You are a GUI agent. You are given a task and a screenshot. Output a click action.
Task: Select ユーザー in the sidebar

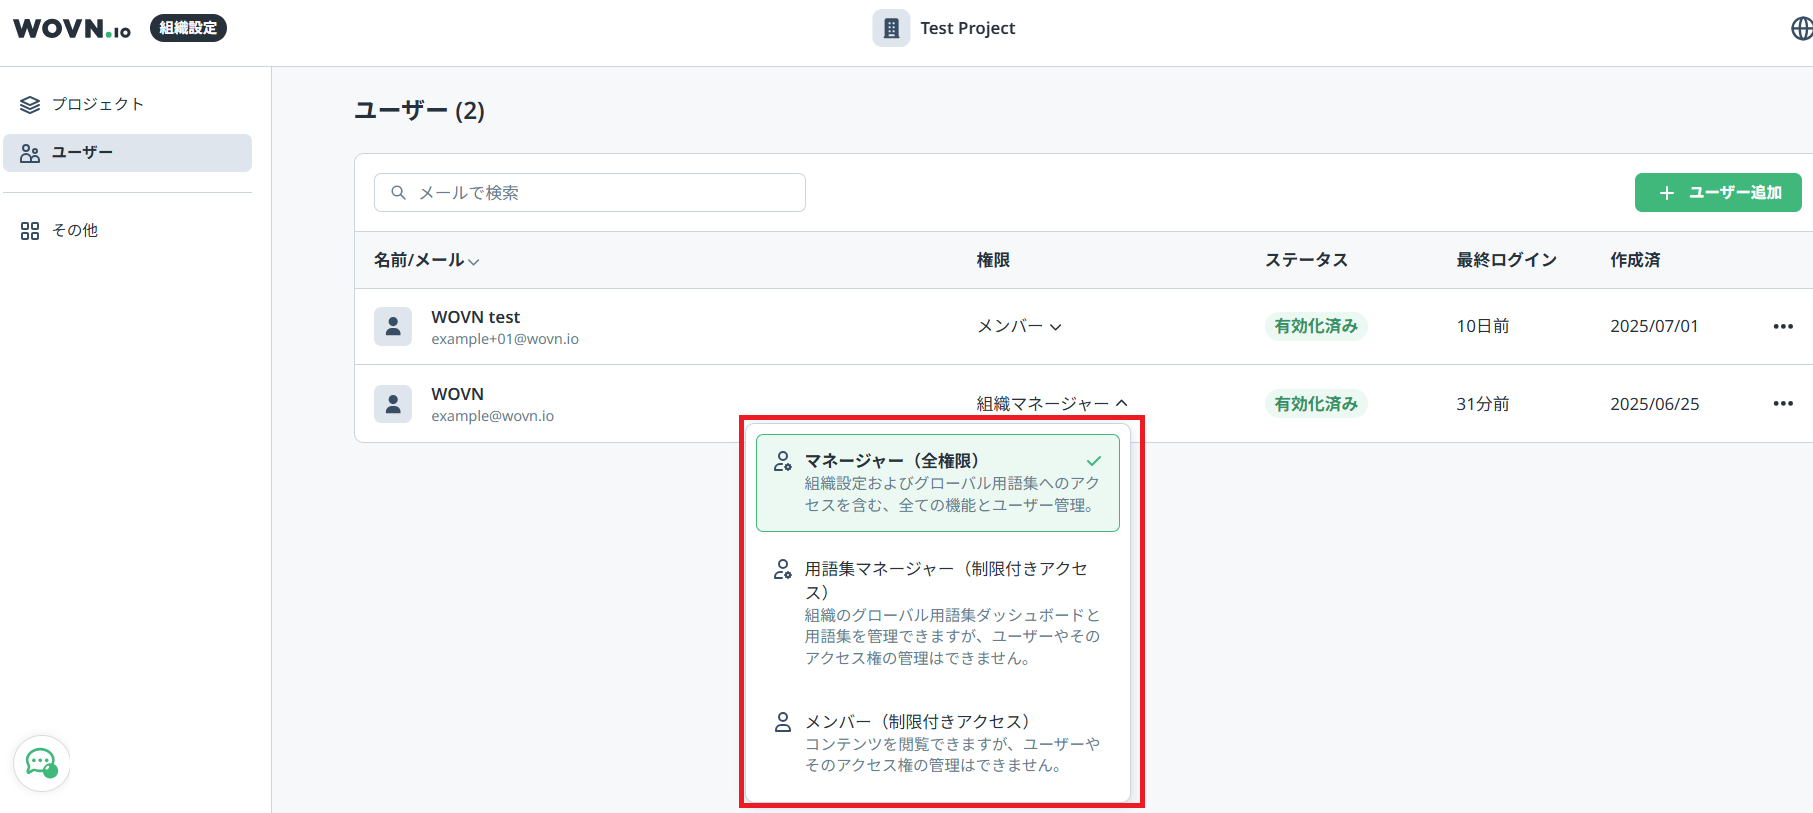click(127, 153)
